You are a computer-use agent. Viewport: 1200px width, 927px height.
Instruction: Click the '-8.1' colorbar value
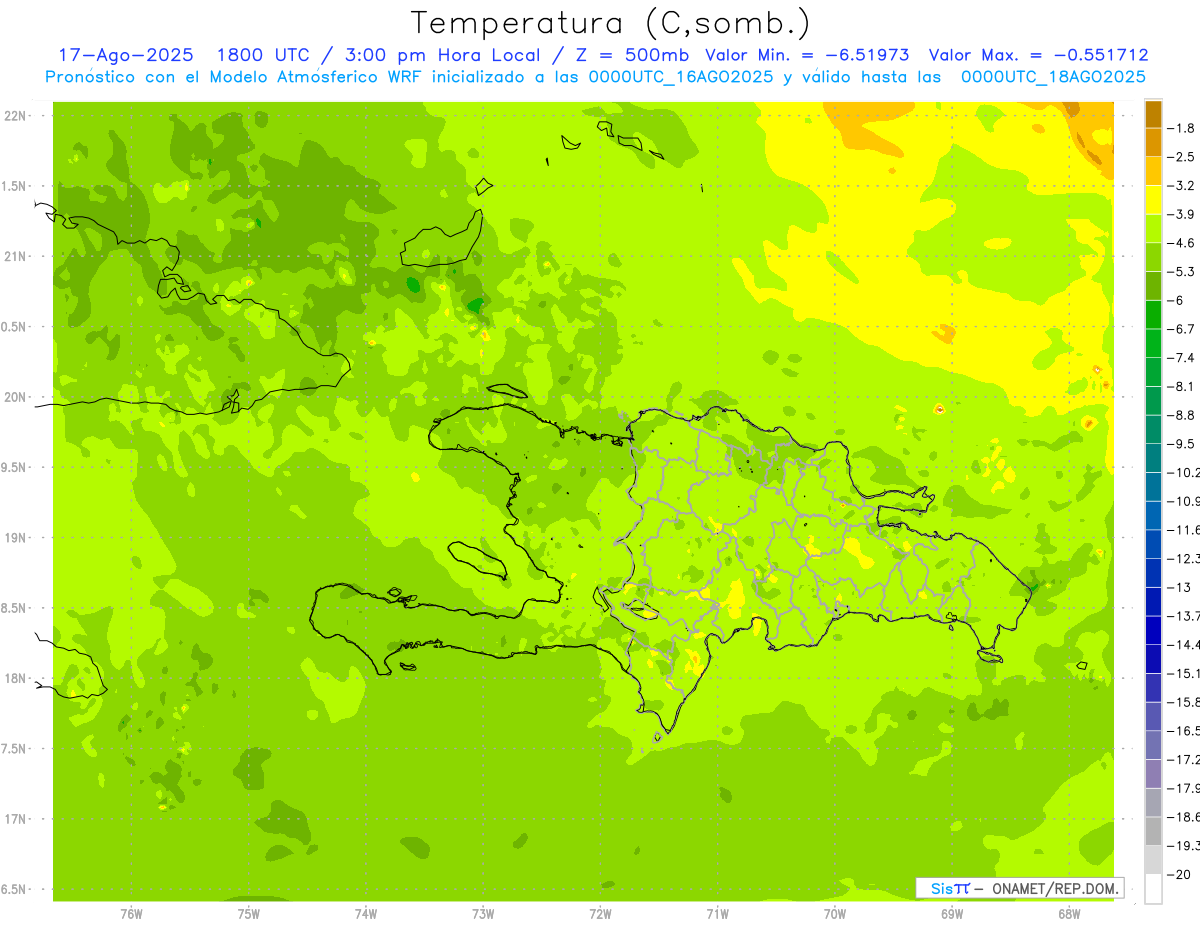1181,386
